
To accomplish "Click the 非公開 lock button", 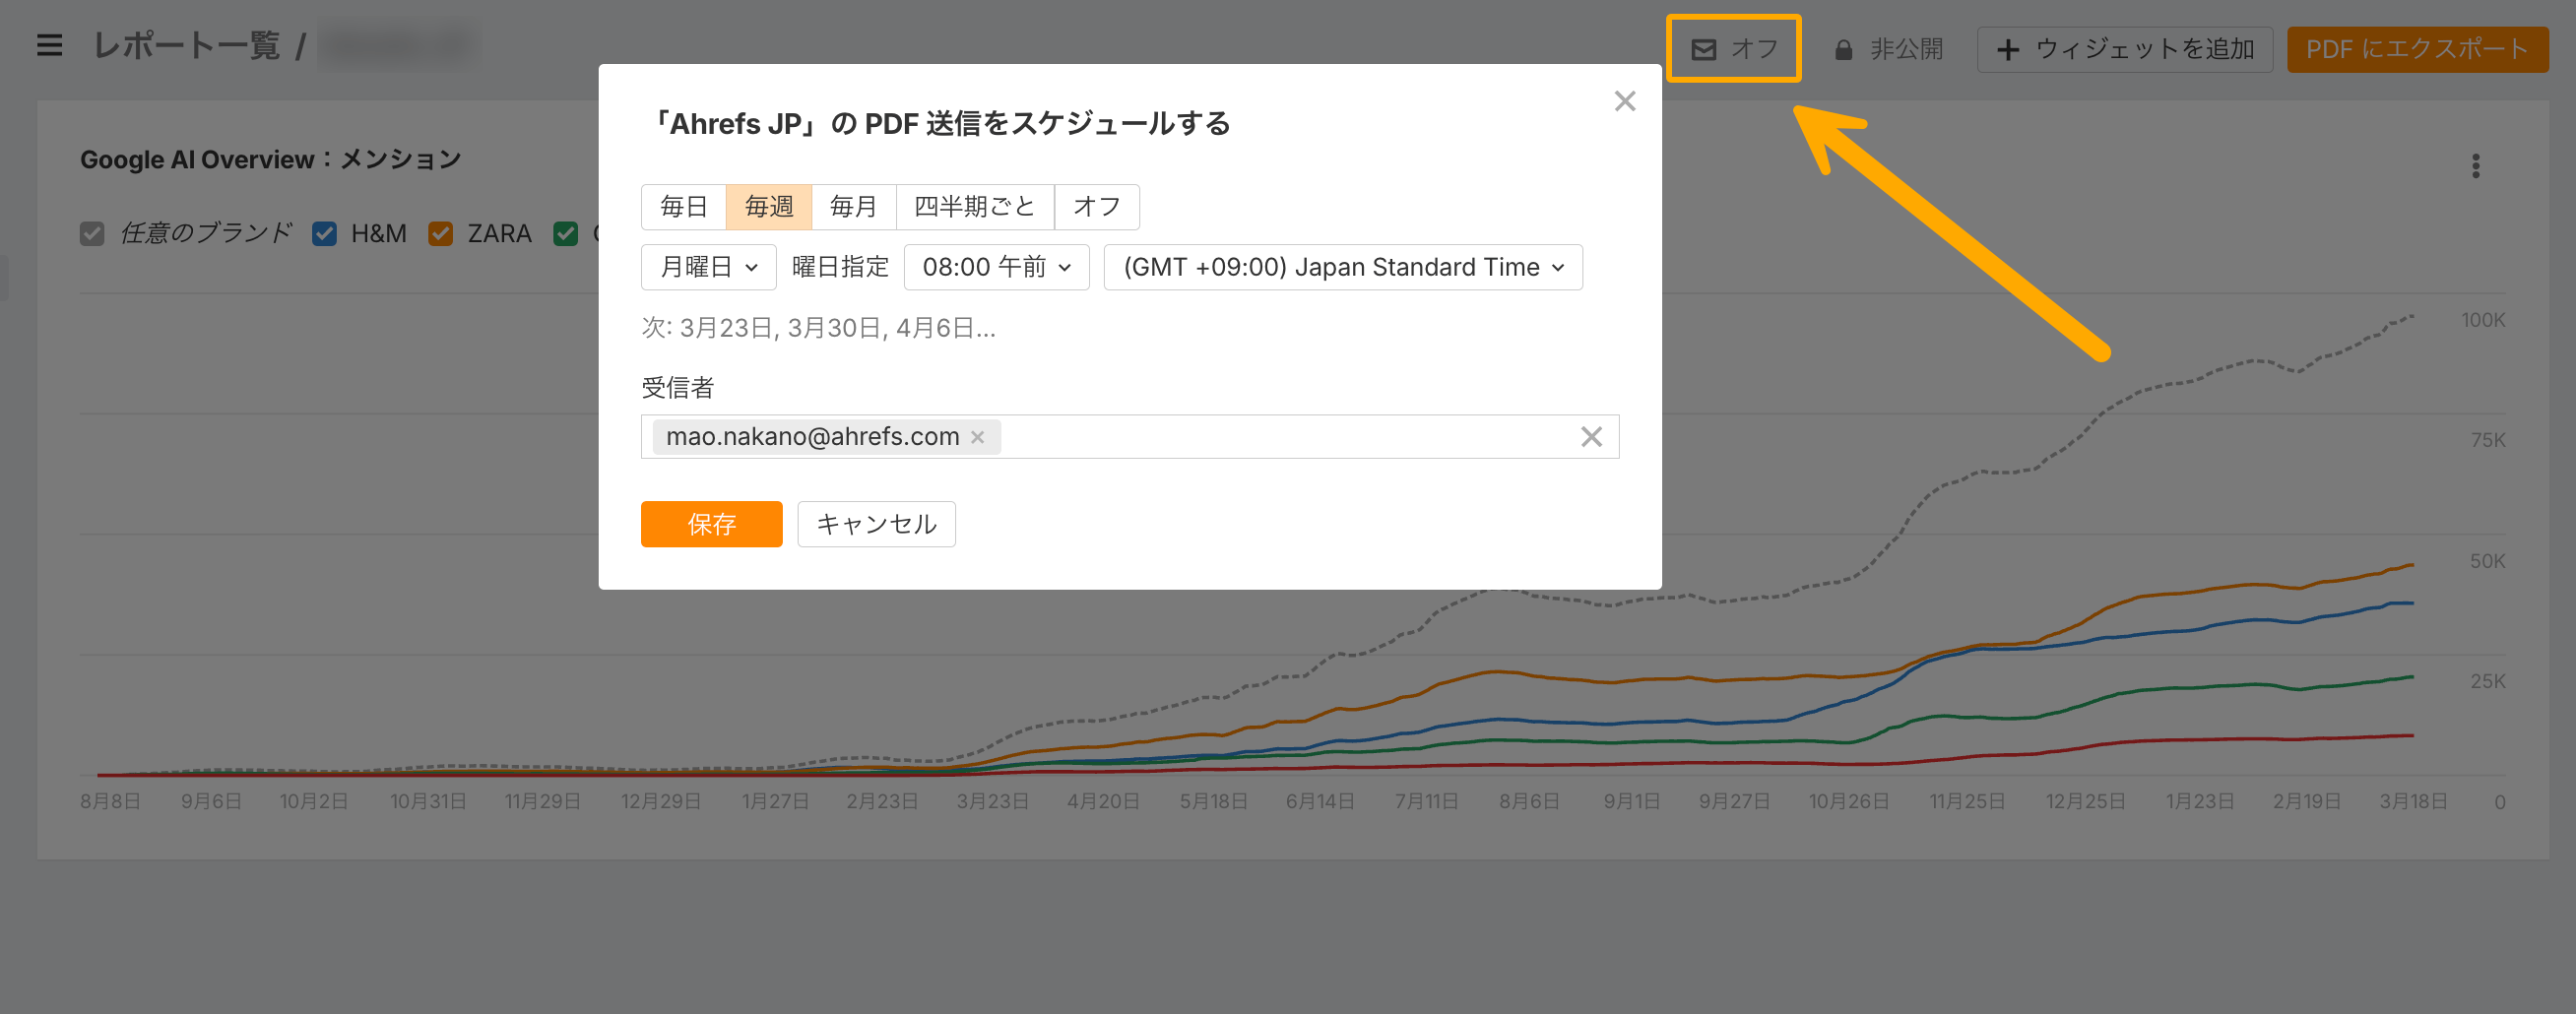I will (x=1888, y=49).
